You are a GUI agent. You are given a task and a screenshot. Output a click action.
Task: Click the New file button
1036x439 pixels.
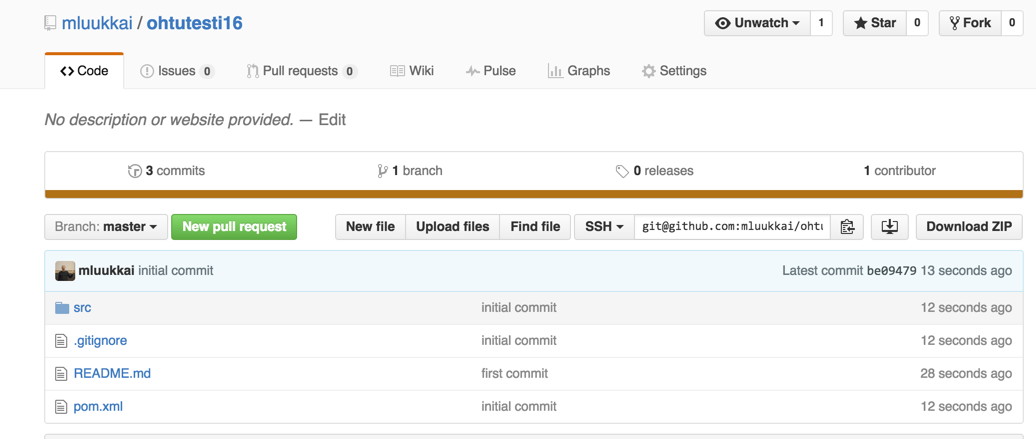point(370,227)
